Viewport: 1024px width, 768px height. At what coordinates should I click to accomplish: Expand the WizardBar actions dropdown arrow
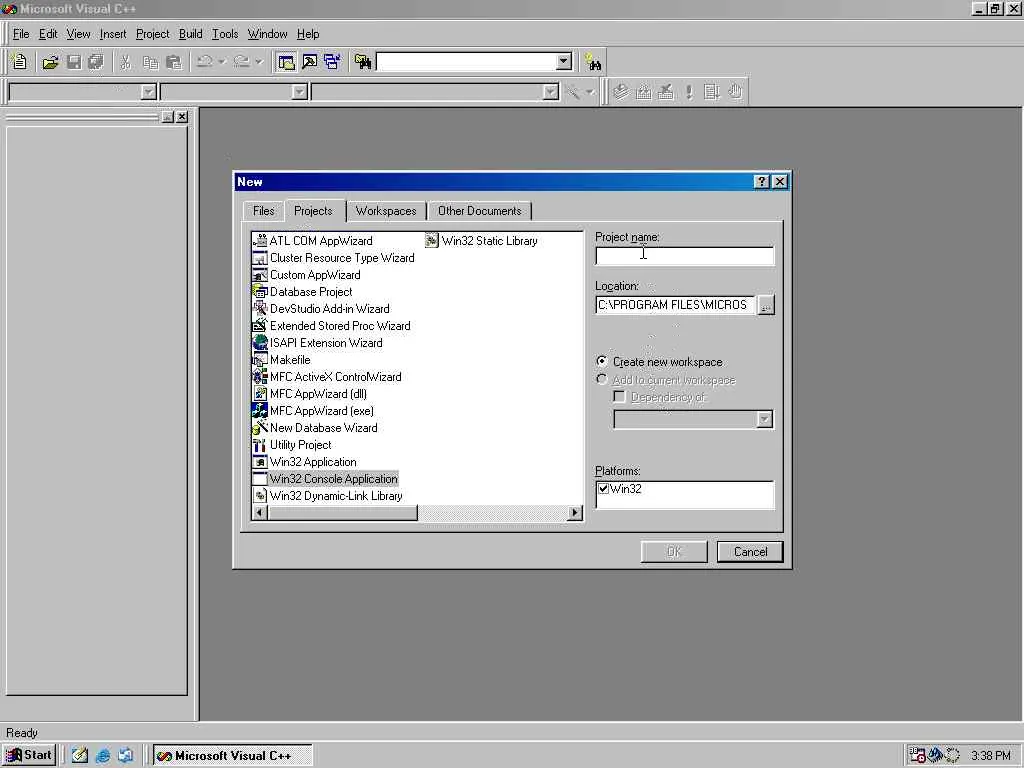click(590, 91)
